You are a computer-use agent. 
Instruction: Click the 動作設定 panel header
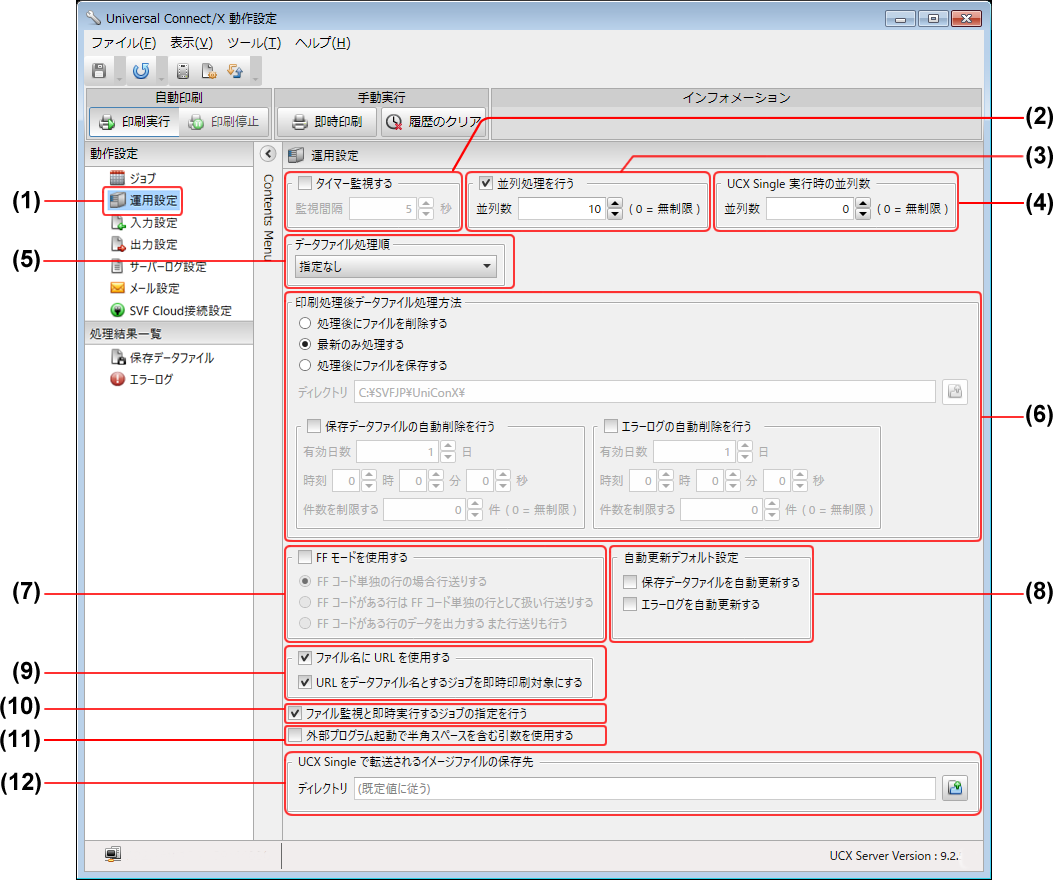169,154
